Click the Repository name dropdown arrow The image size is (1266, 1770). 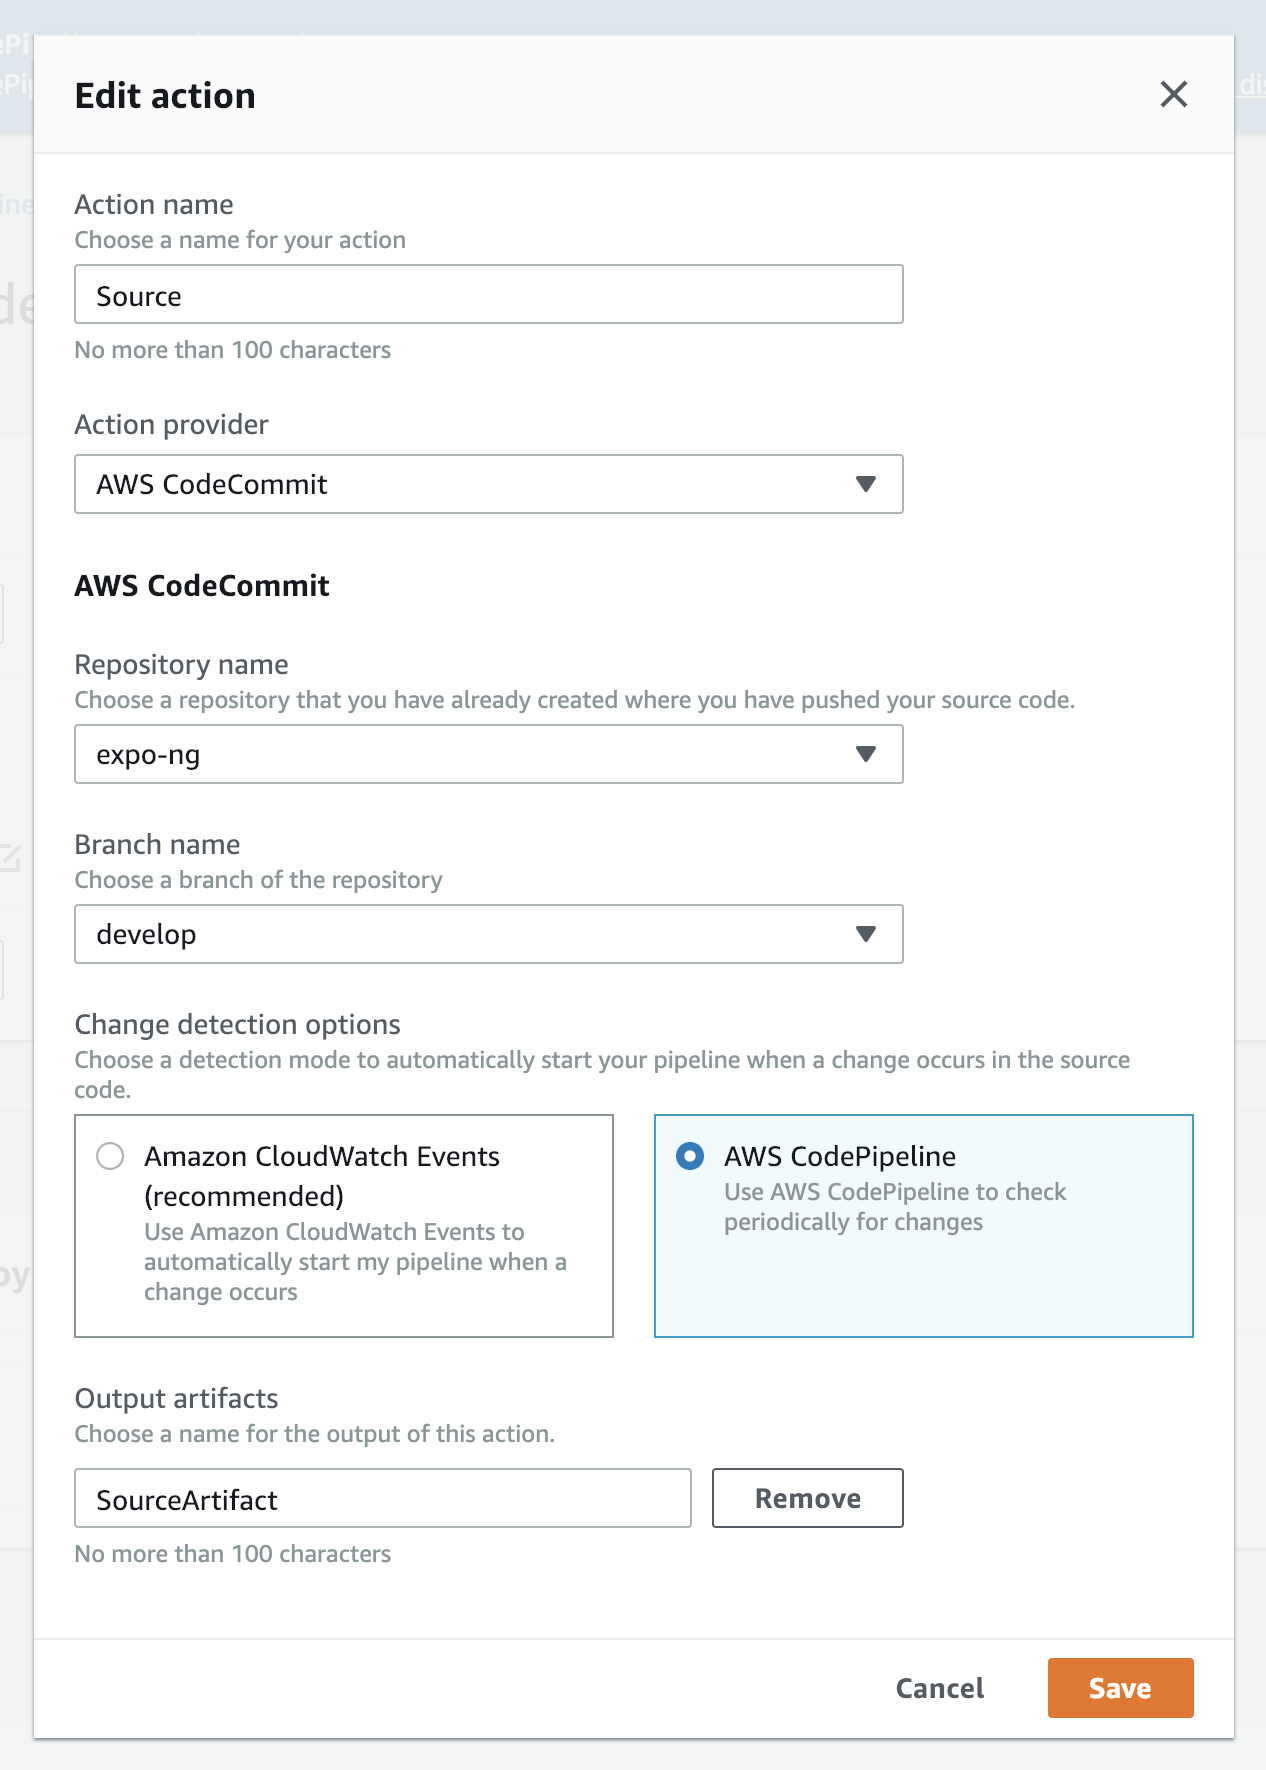(868, 754)
